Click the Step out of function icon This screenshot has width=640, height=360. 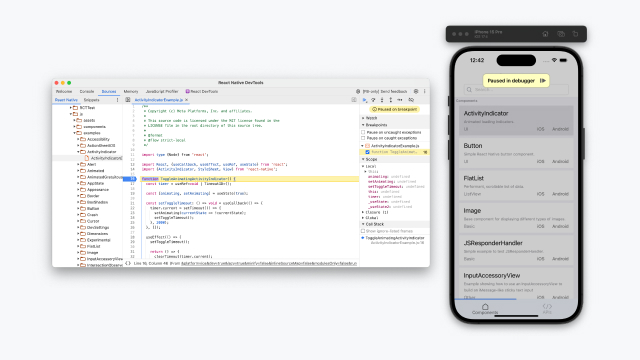tap(391, 100)
